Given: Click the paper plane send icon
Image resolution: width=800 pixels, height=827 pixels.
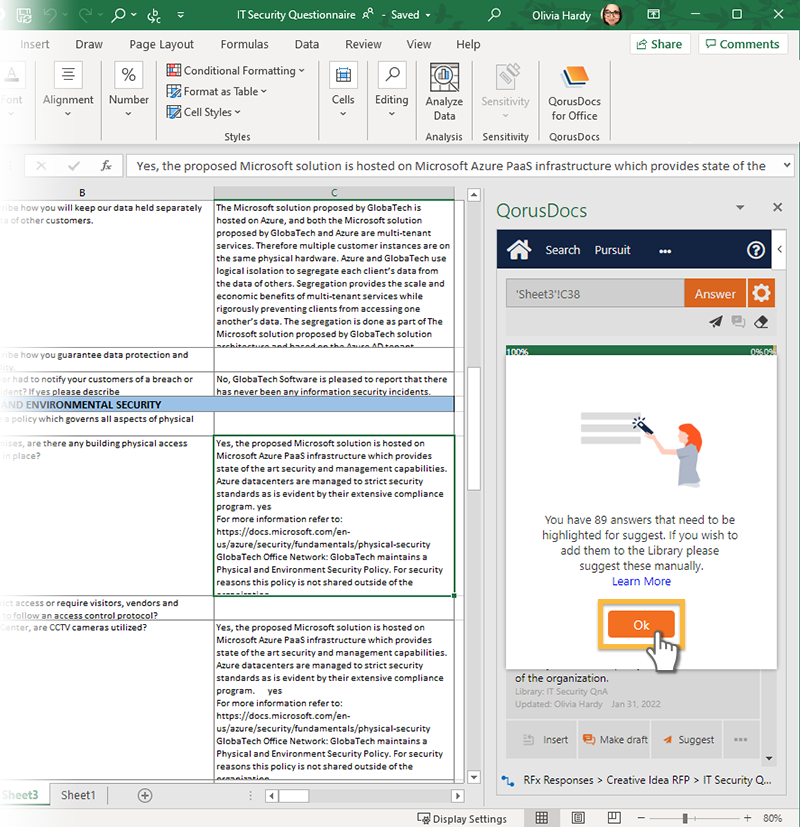Looking at the screenshot, I should (715, 322).
